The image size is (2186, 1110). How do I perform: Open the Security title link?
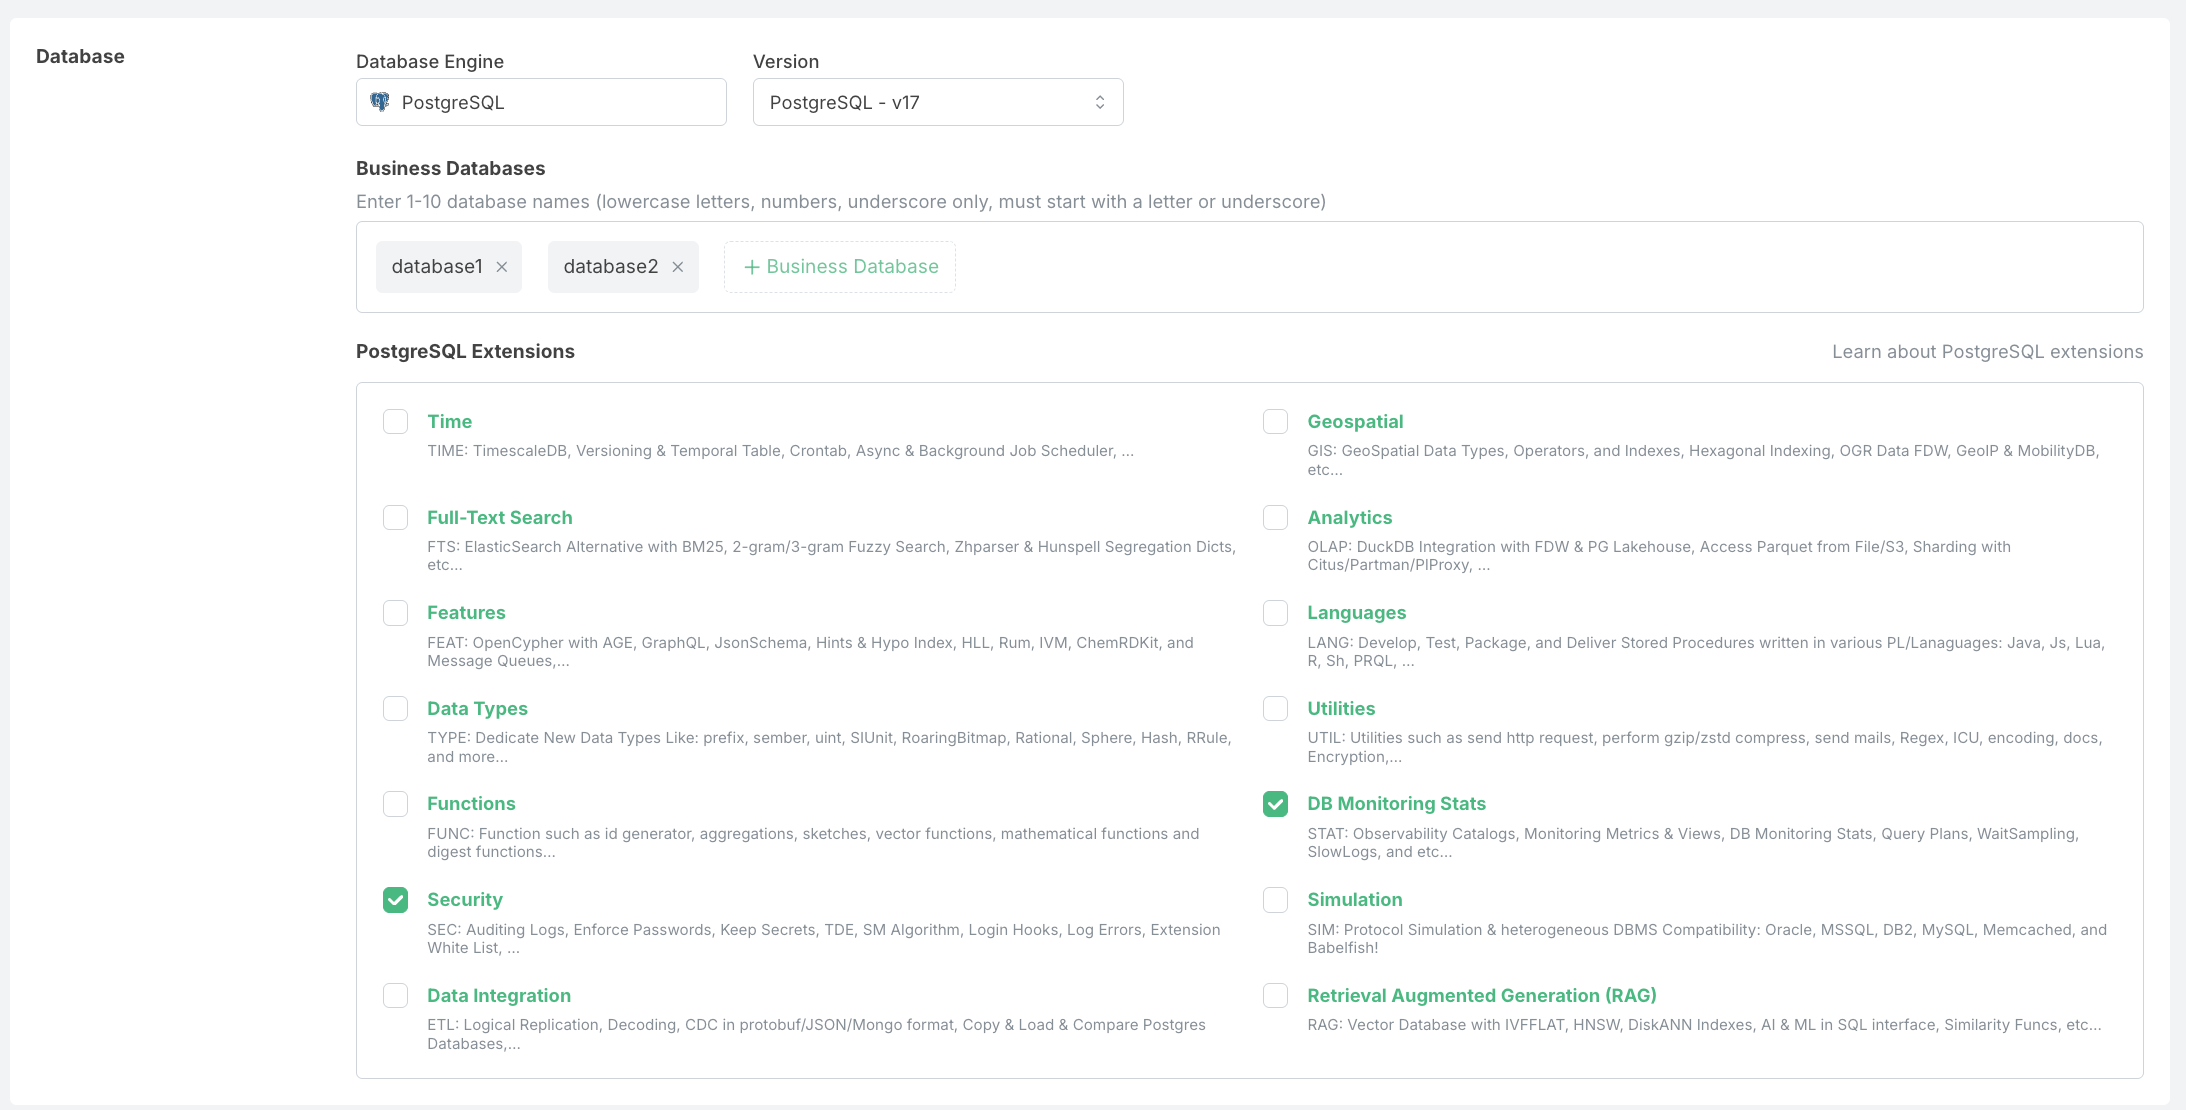[465, 900]
